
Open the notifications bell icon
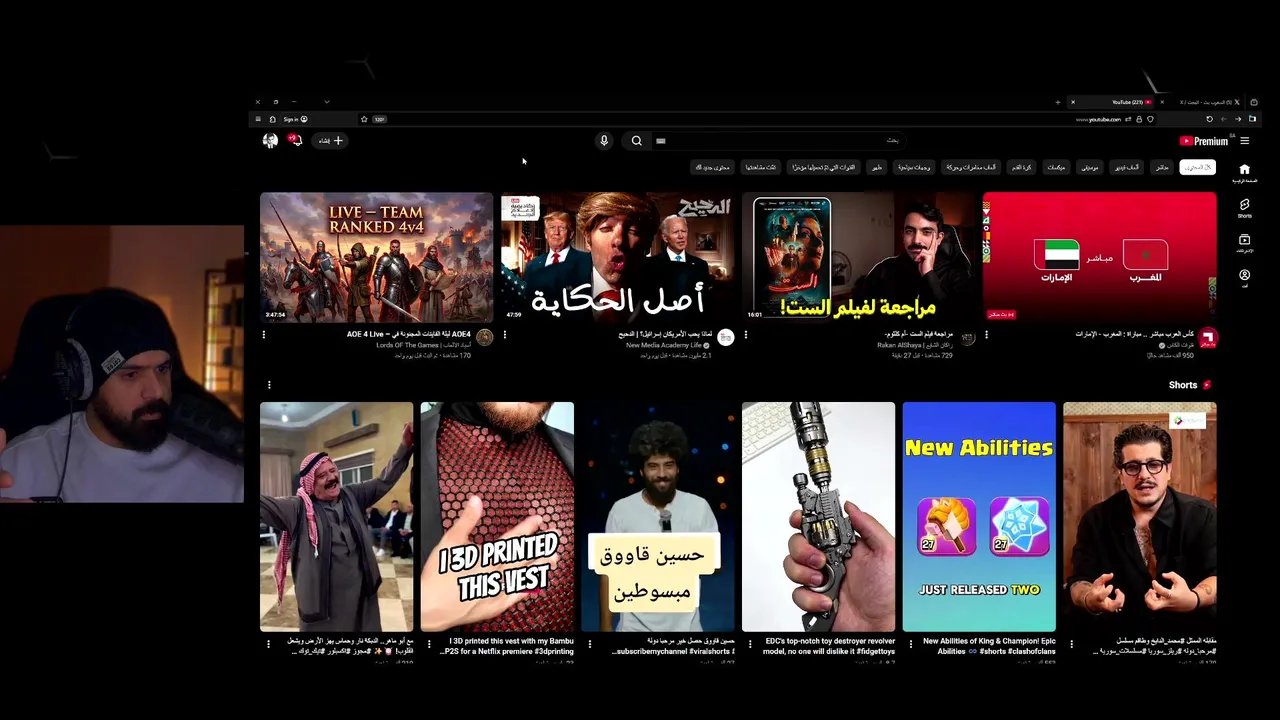coord(295,141)
